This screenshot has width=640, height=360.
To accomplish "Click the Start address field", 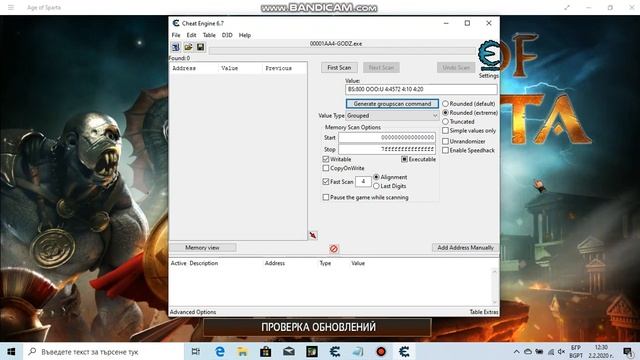I will pyautogui.click(x=387, y=138).
